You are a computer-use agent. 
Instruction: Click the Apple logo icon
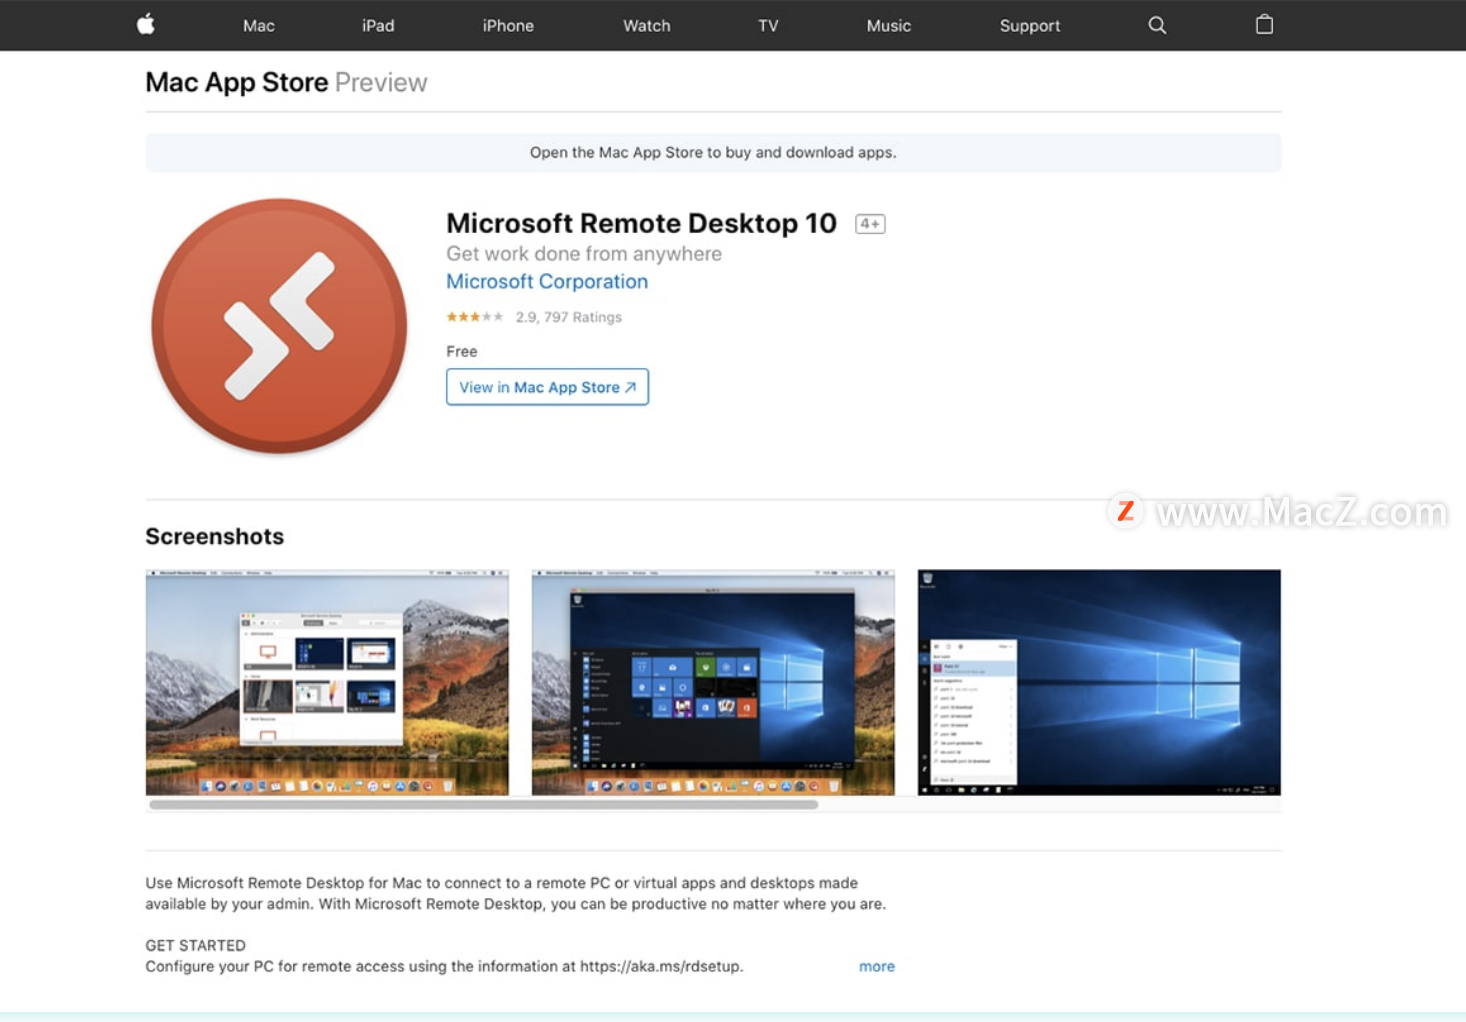(x=146, y=25)
